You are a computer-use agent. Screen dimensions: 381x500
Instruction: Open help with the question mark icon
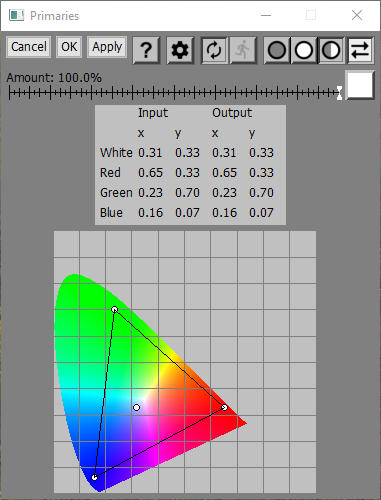tap(146, 50)
